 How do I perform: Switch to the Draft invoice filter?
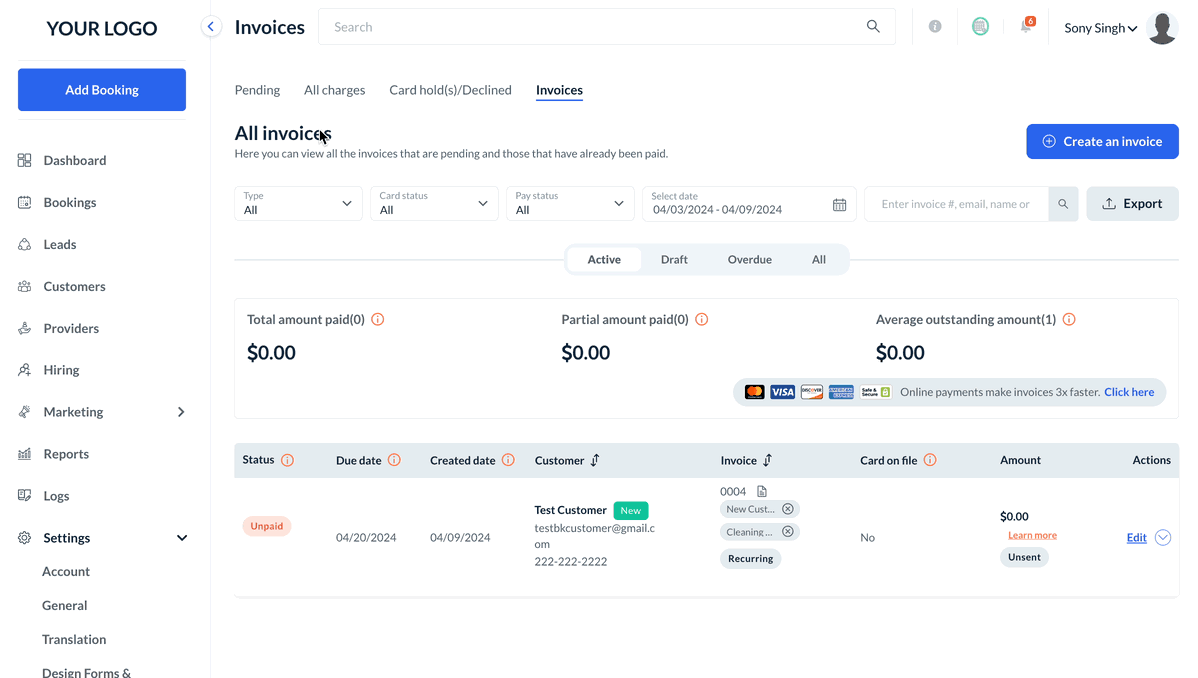tap(674, 260)
